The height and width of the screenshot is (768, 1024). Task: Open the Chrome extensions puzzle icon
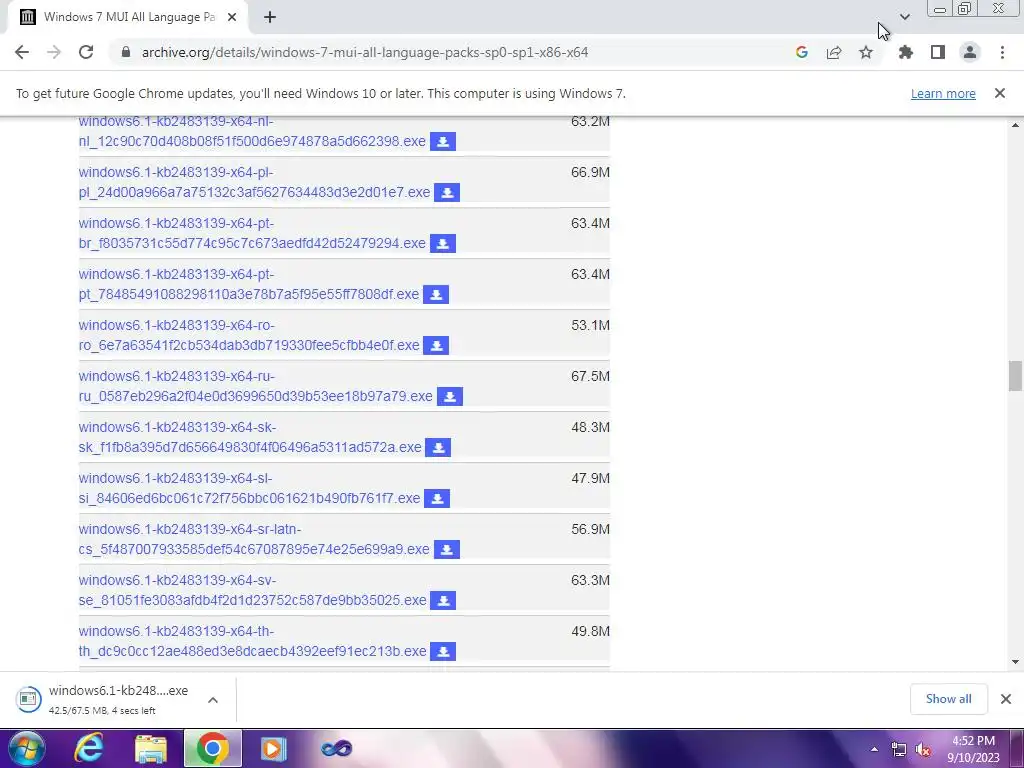click(906, 52)
